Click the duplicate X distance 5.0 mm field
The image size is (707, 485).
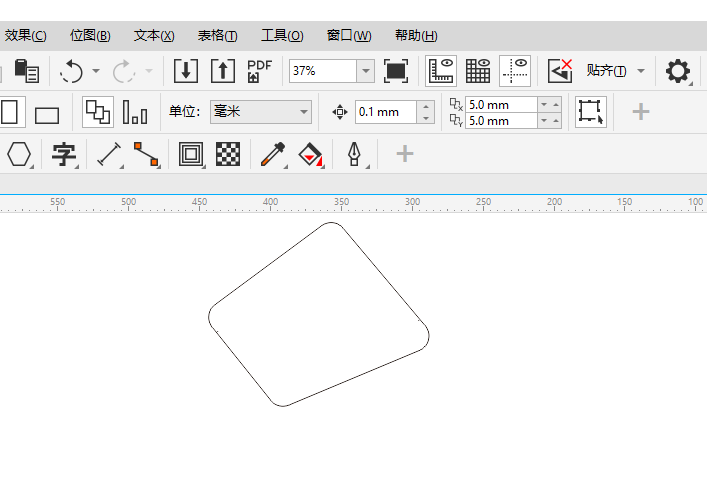(x=501, y=105)
